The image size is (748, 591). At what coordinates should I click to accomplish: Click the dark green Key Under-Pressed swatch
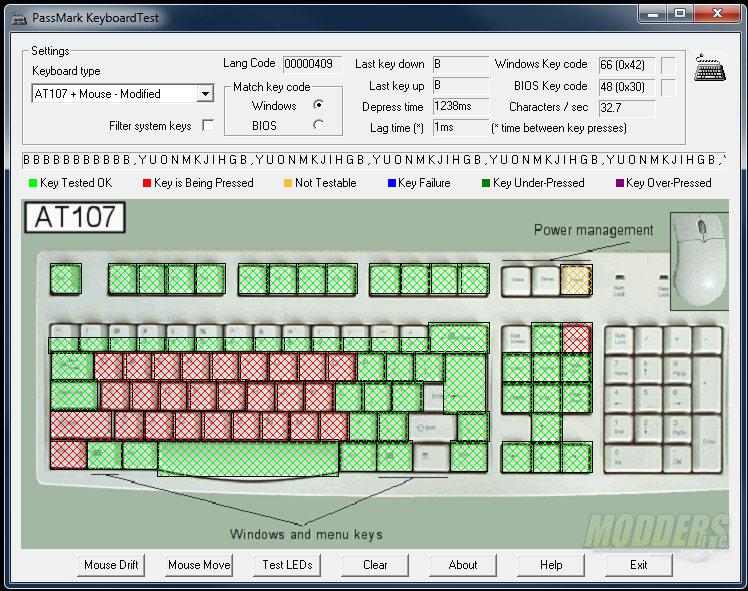pos(486,183)
